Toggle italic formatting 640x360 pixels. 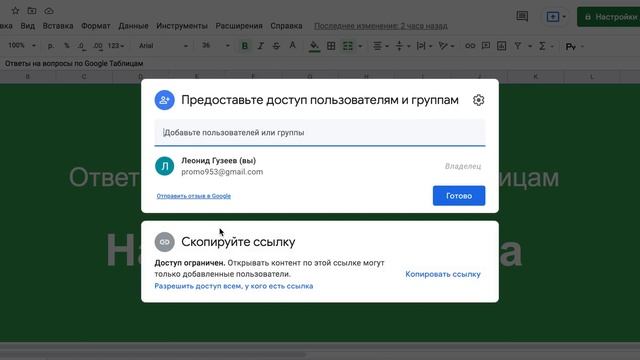(x=260, y=46)
